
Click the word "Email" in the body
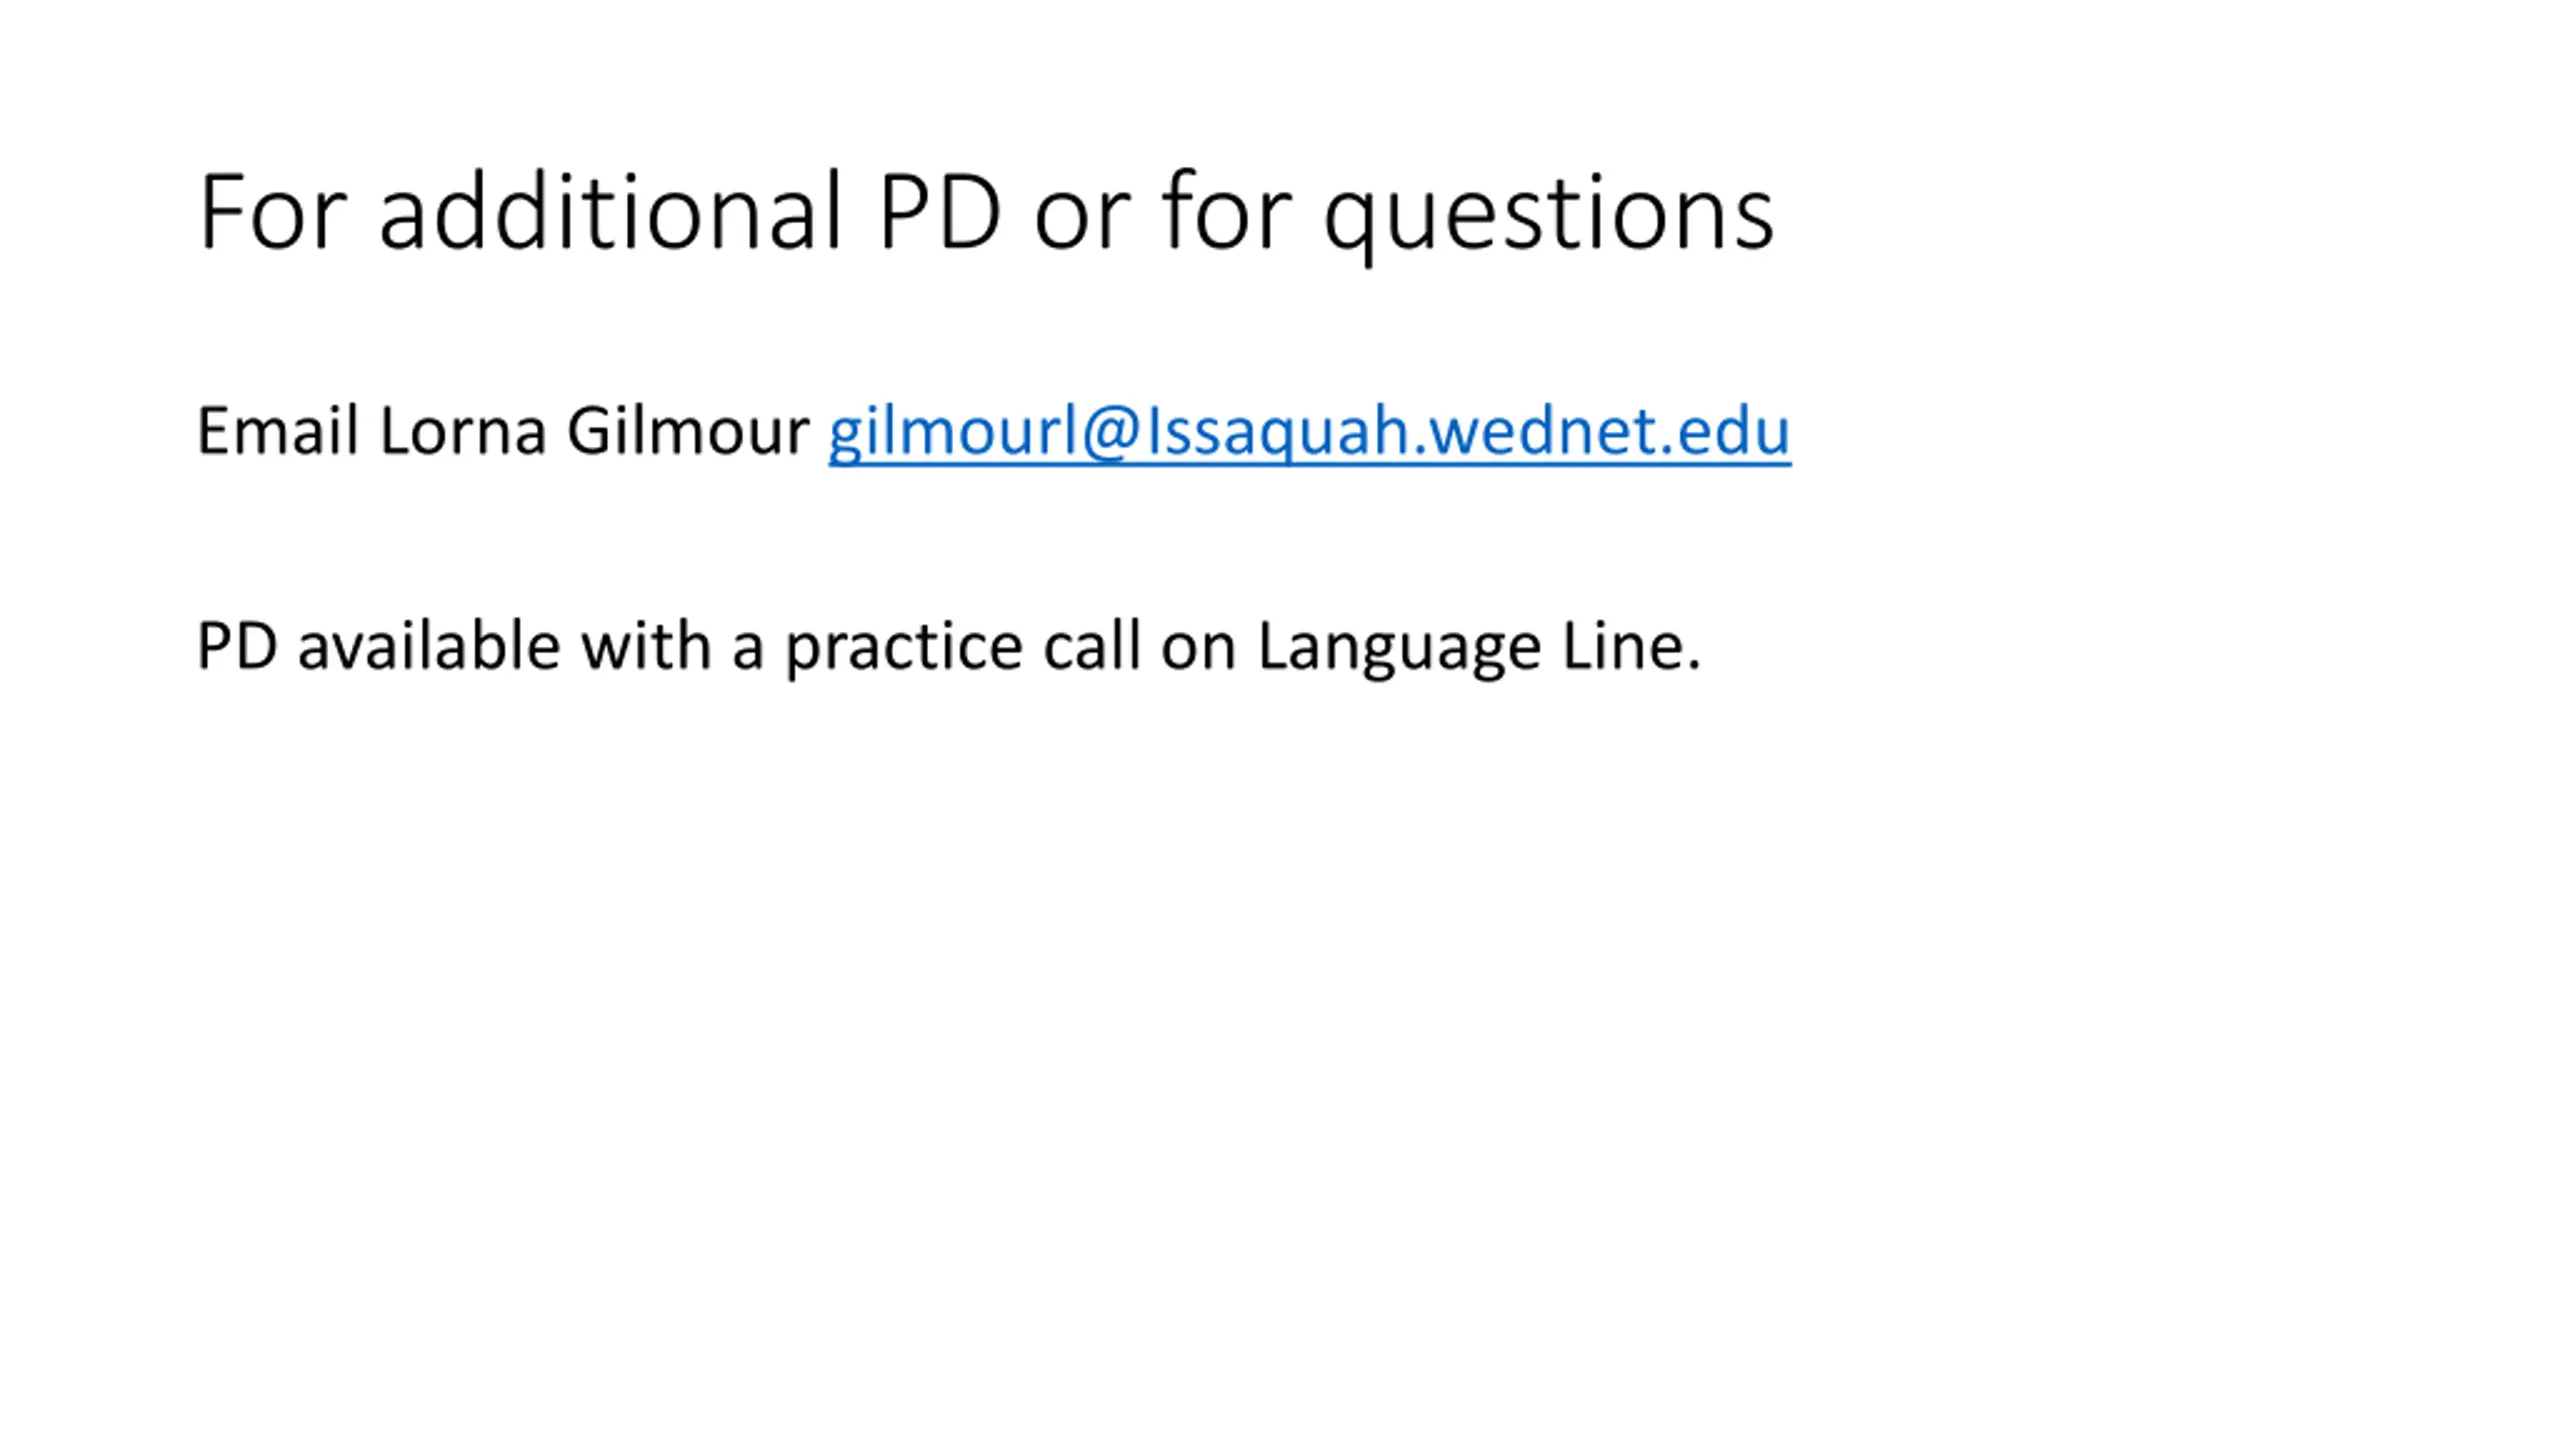pyautogui.click(x=277, y=432)
